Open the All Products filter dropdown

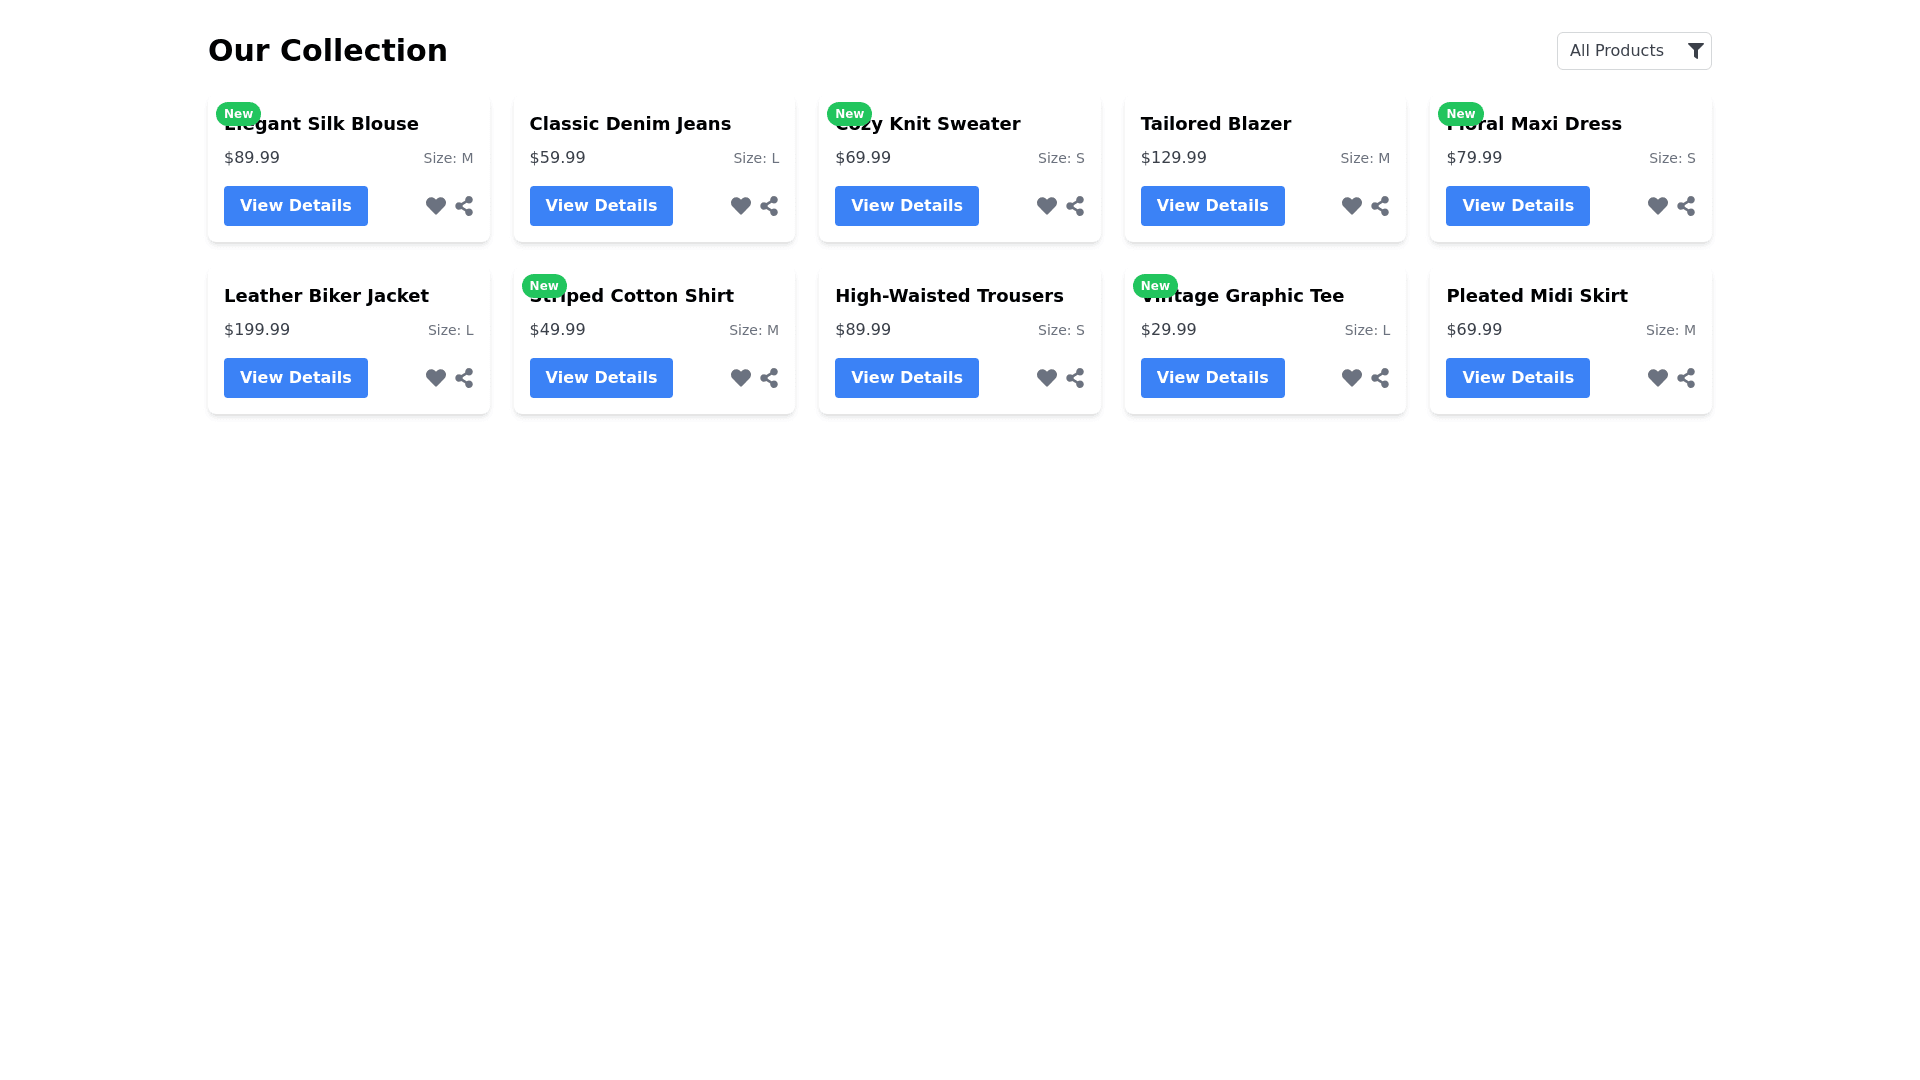coord(1617,51)
